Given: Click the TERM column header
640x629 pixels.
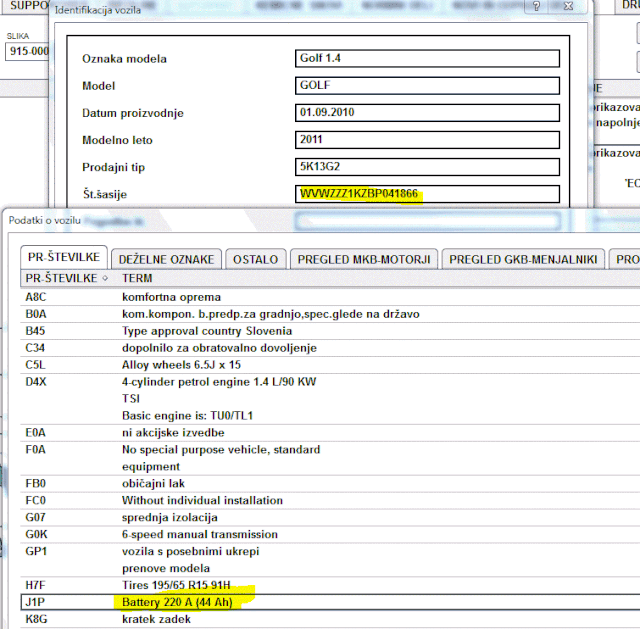Looking at the screenshot, I should click(x=137, y=278).
